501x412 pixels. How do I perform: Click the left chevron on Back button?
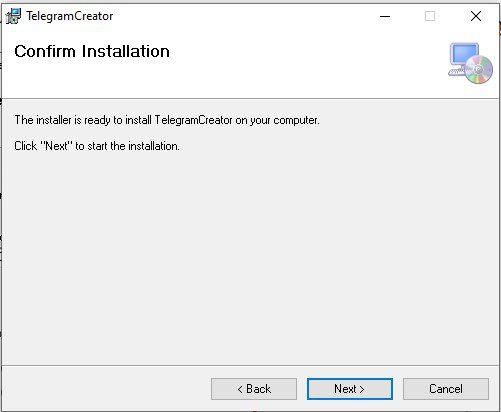tap(240, 389)
